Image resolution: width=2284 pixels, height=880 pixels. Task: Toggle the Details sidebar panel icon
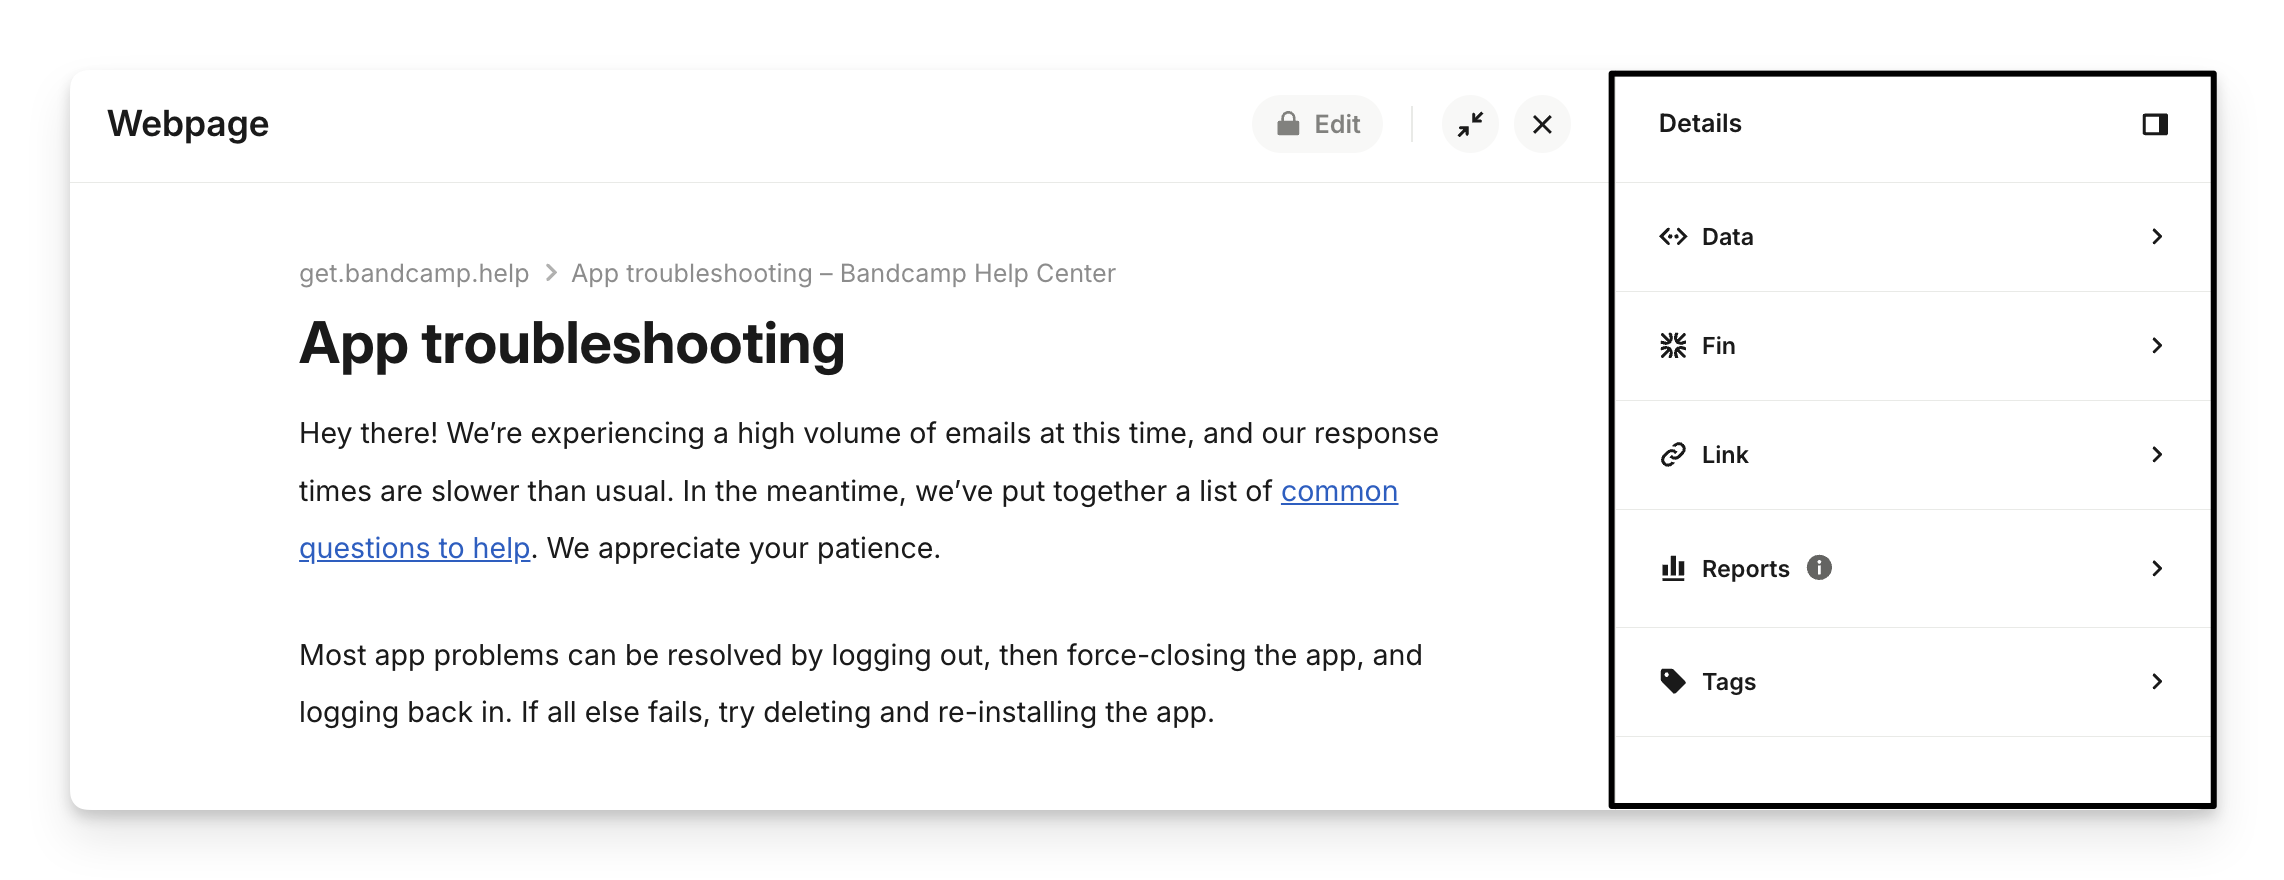point(2155,124)
